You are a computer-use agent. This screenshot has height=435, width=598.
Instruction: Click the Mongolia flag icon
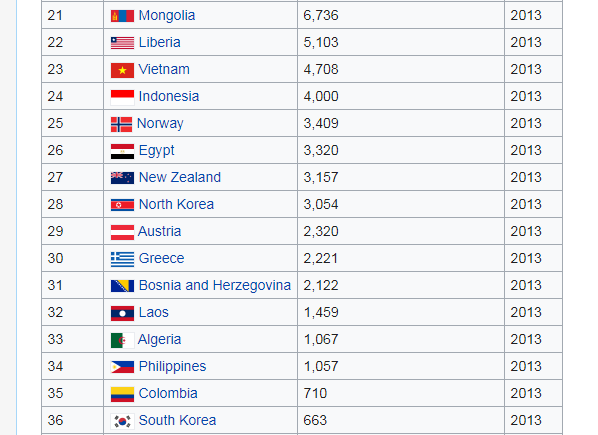coord(122,16)
